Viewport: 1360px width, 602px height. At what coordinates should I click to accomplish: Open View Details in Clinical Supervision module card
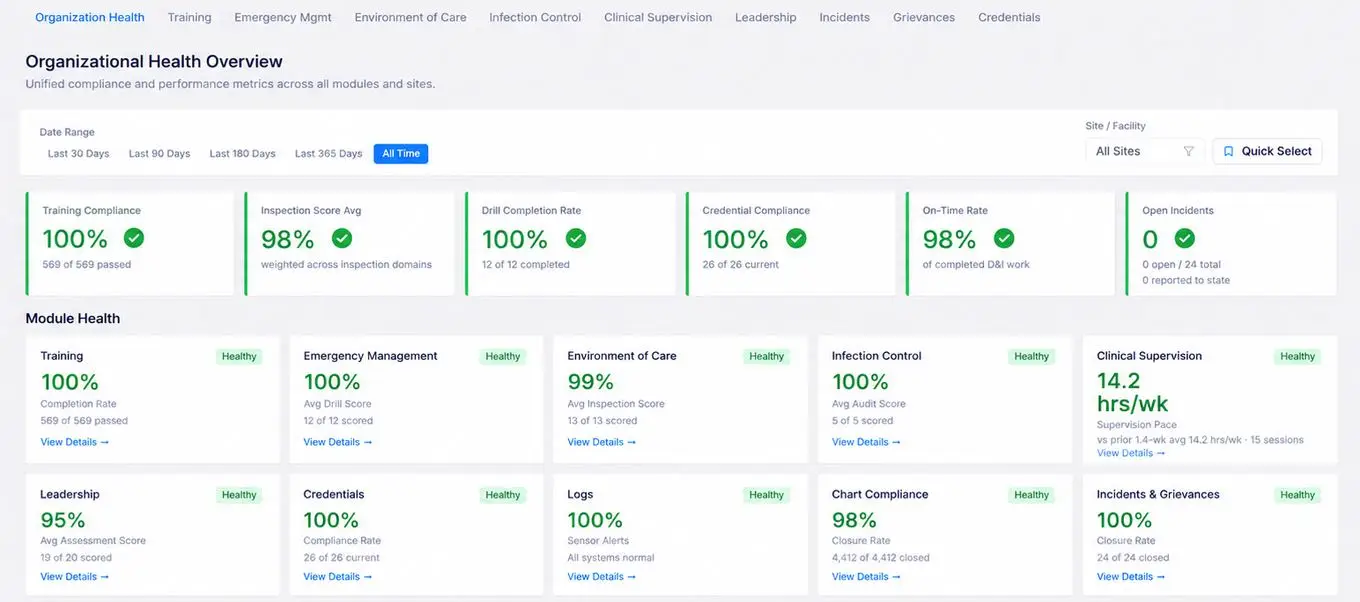1131,453
